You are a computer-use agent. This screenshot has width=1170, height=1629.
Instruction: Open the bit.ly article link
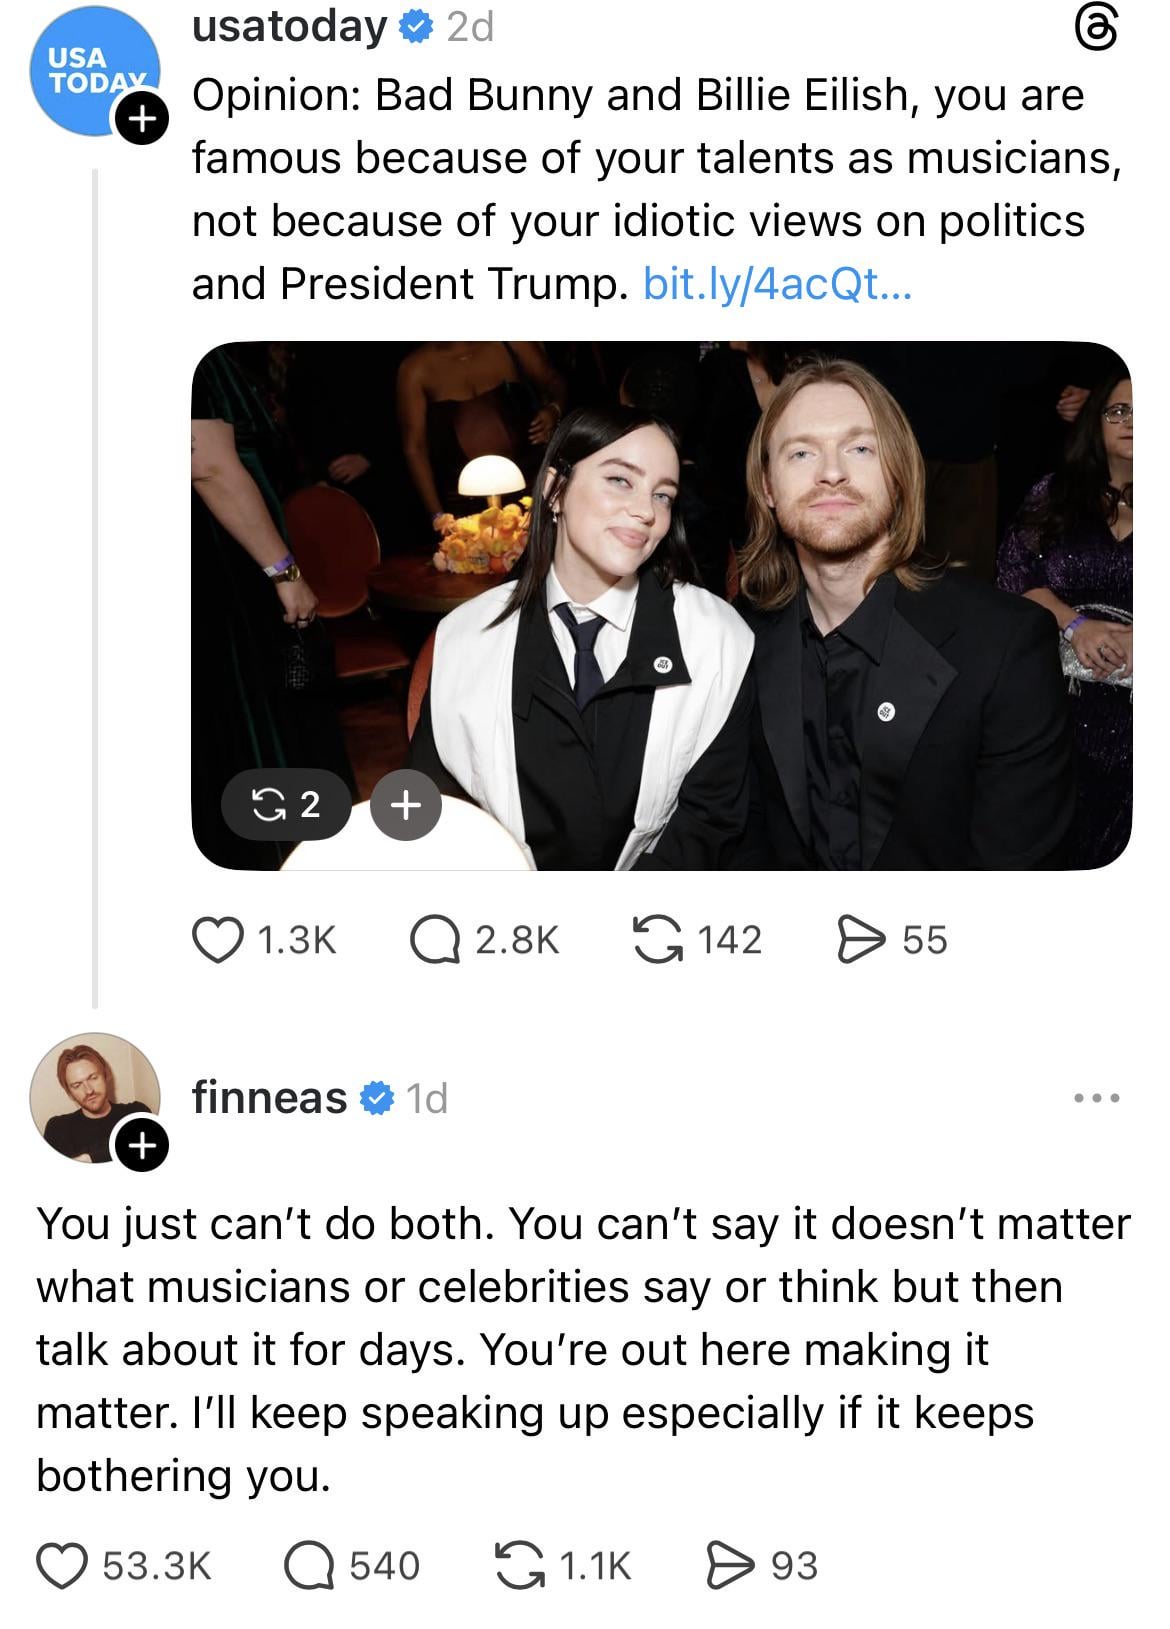(777, 284)
